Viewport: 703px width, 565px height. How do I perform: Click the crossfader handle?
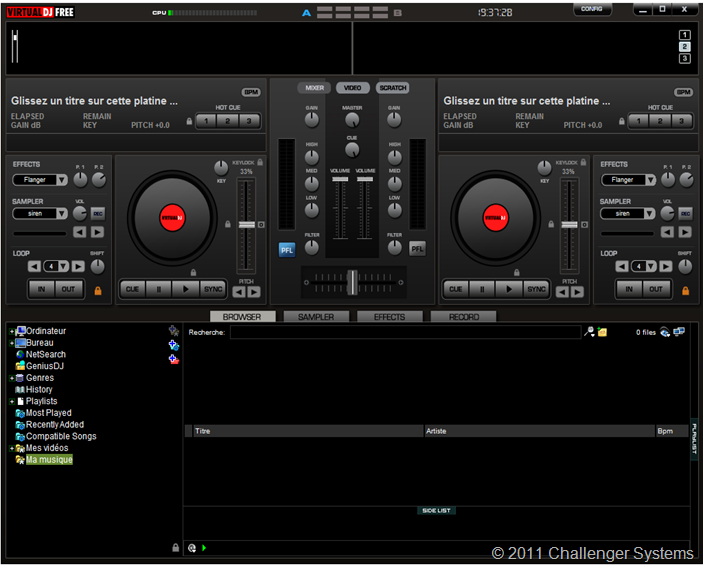pyautogui.click(x=353, y=282)
